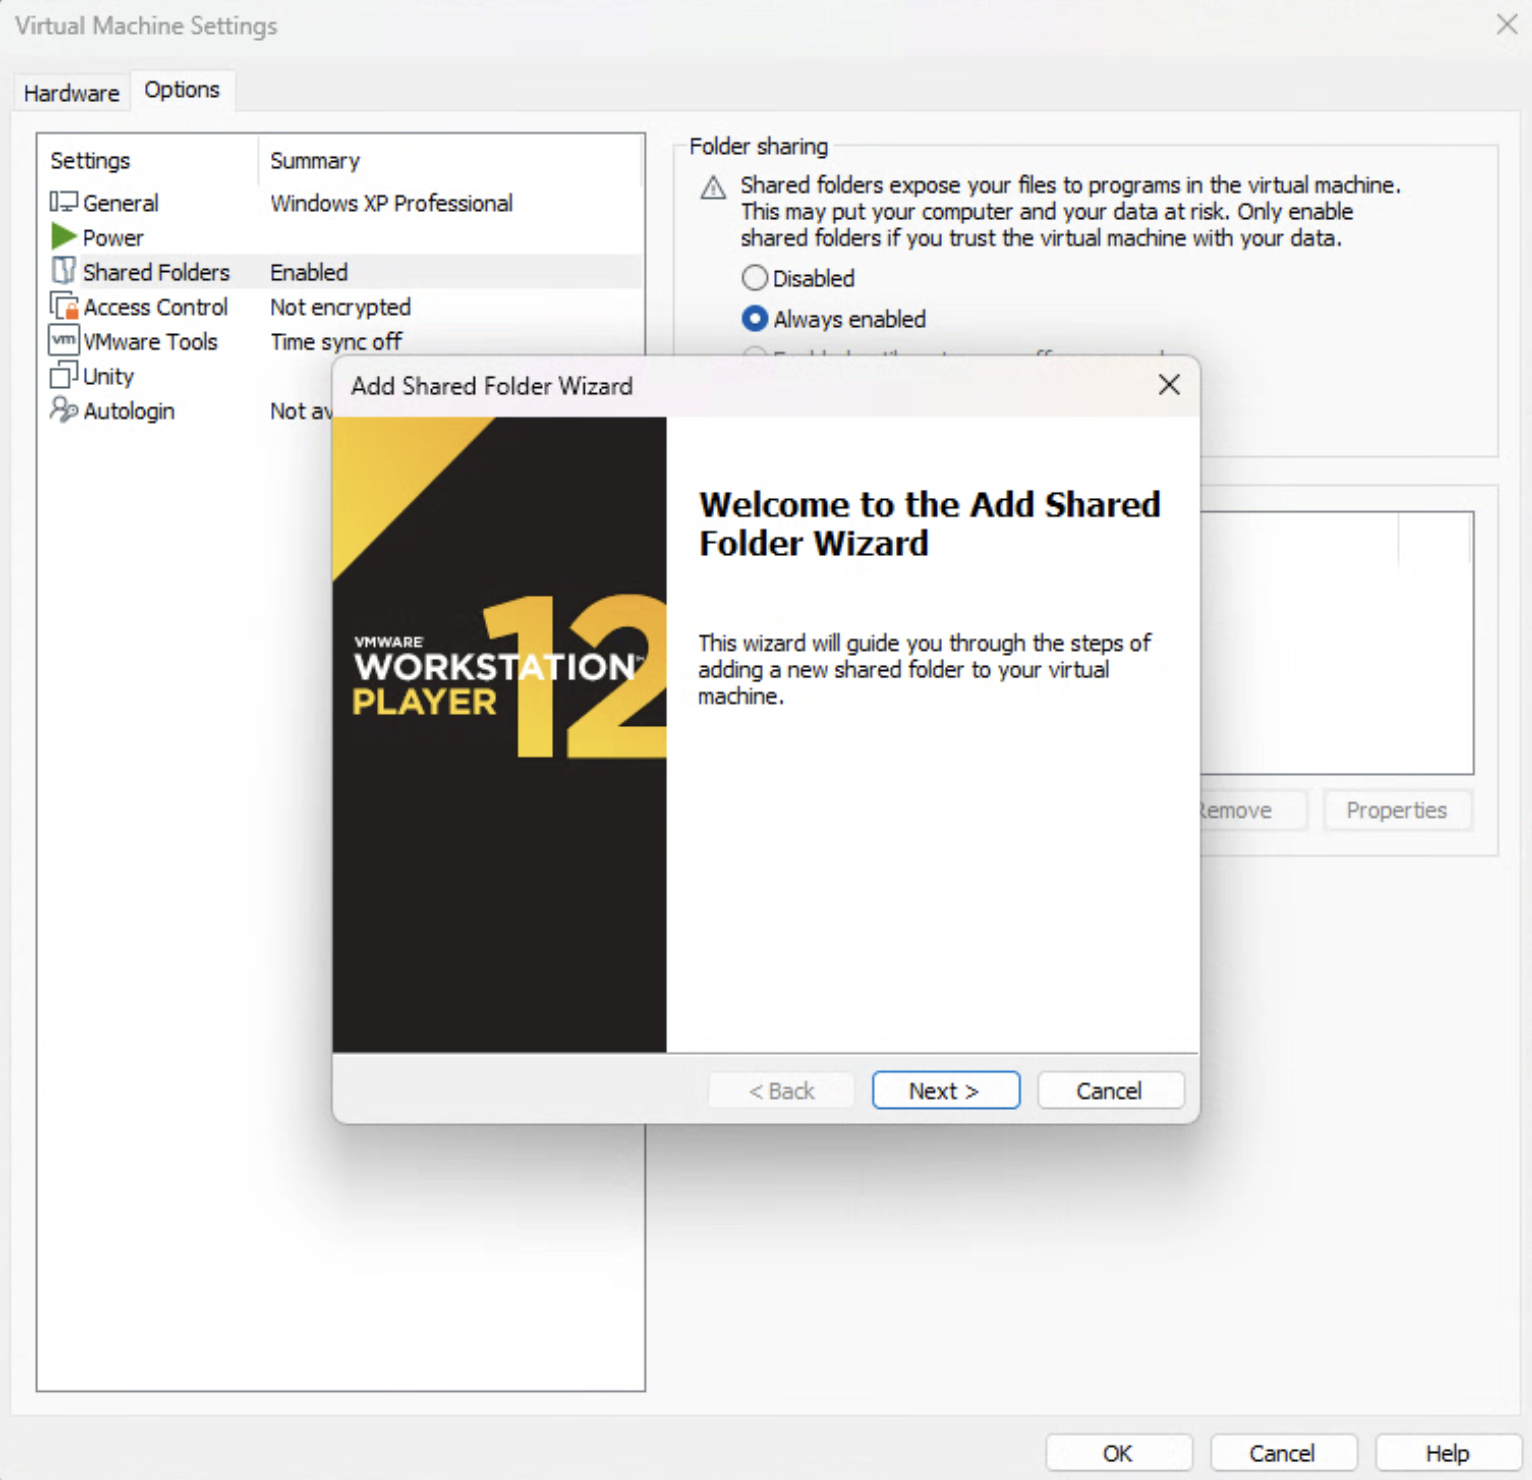Image resolution: width=1532 pixels, height=1480 pixels.
Task: Click the partially hidden Remove button
Action: click(1253, 811)
